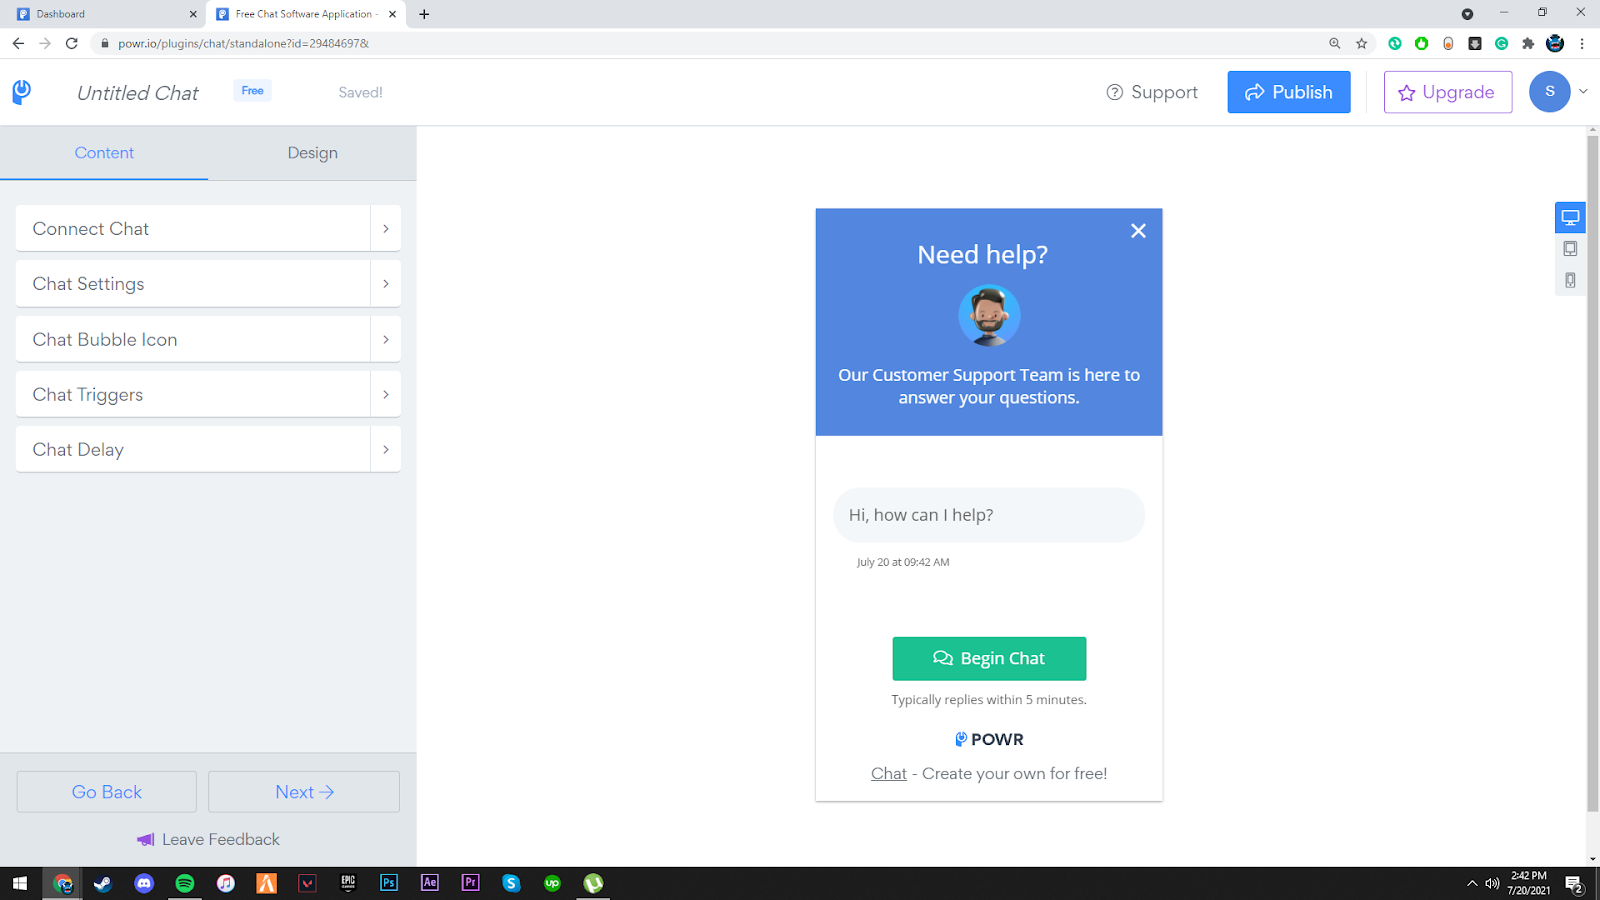This screenshot has height=900, width=1600.
Task: Switch to mobile preview mode
Action: click(x=1570, y=280)
